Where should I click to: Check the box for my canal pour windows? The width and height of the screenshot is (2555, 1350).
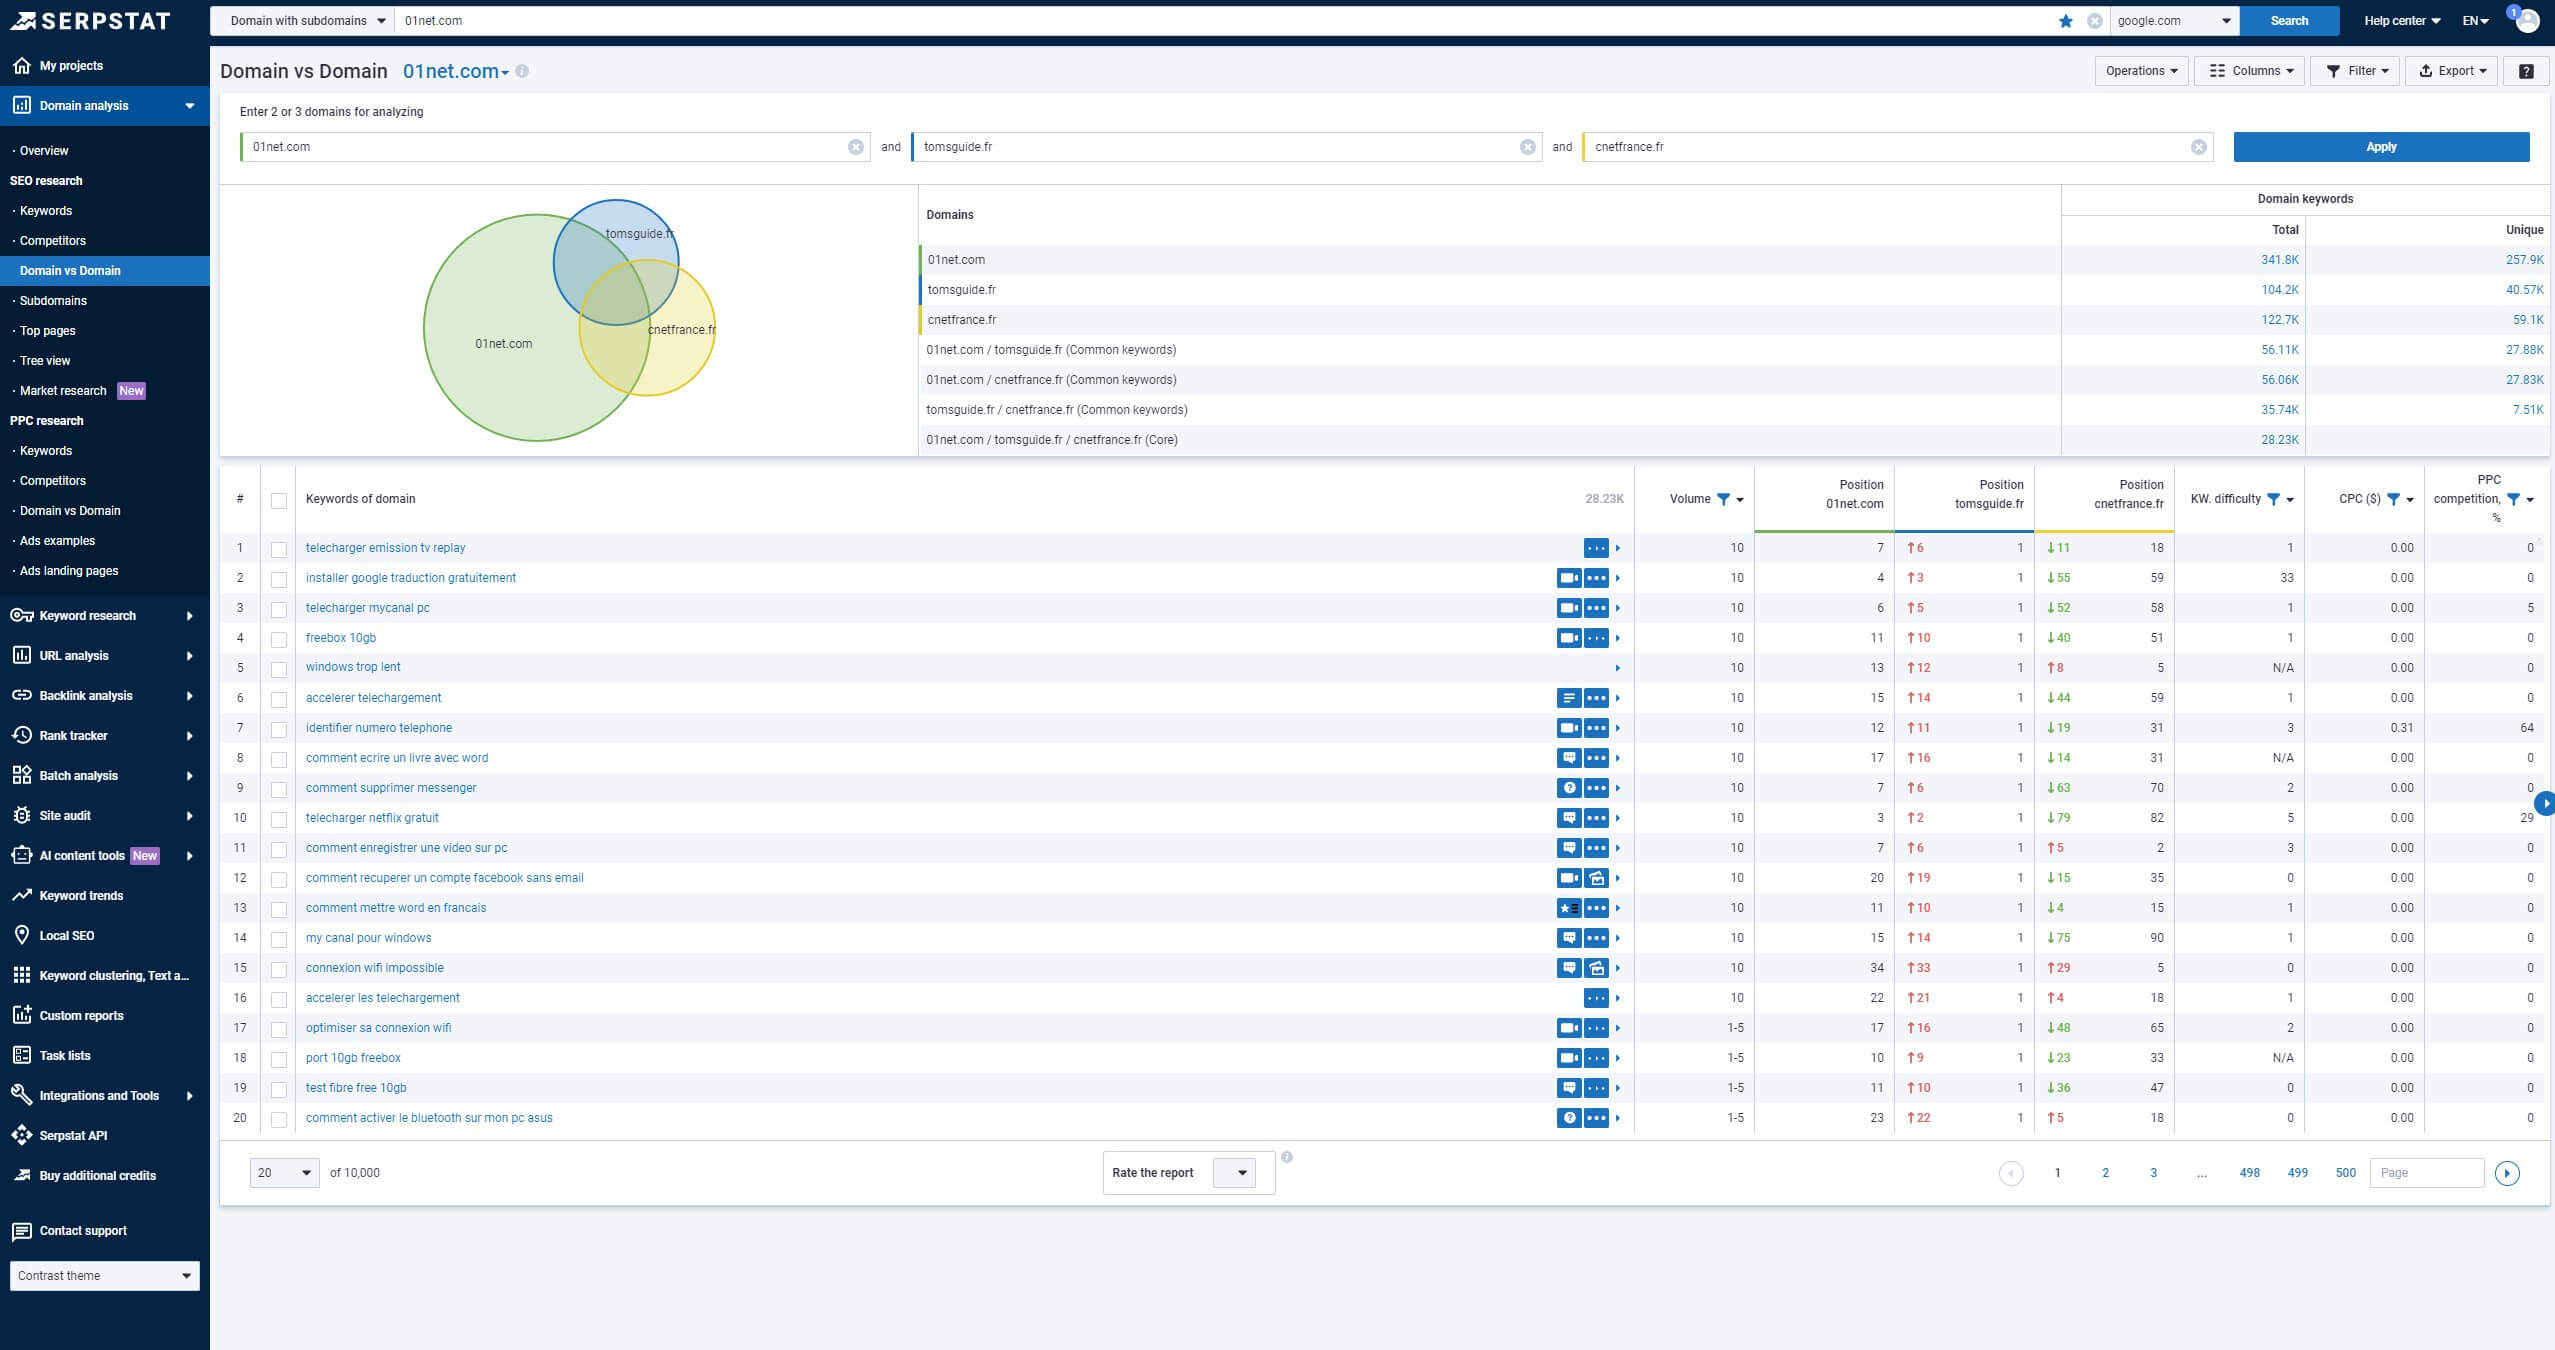pos(279,939)
